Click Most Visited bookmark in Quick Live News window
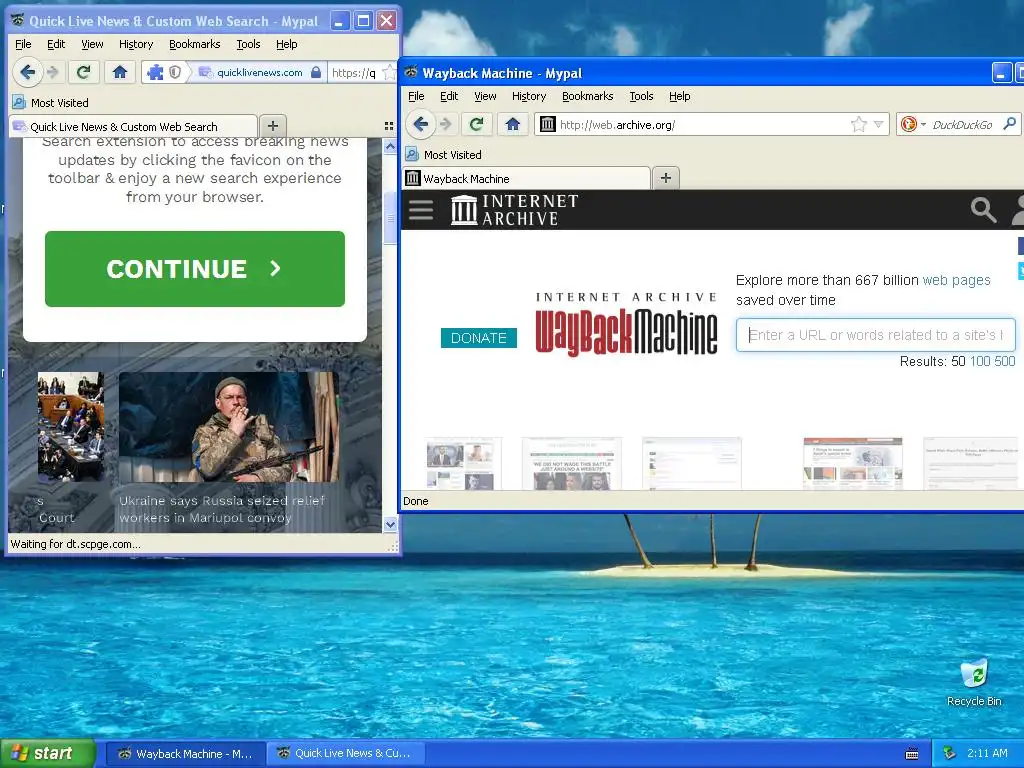This screenshot has height=768, width=1024. [x=51, y=103]
